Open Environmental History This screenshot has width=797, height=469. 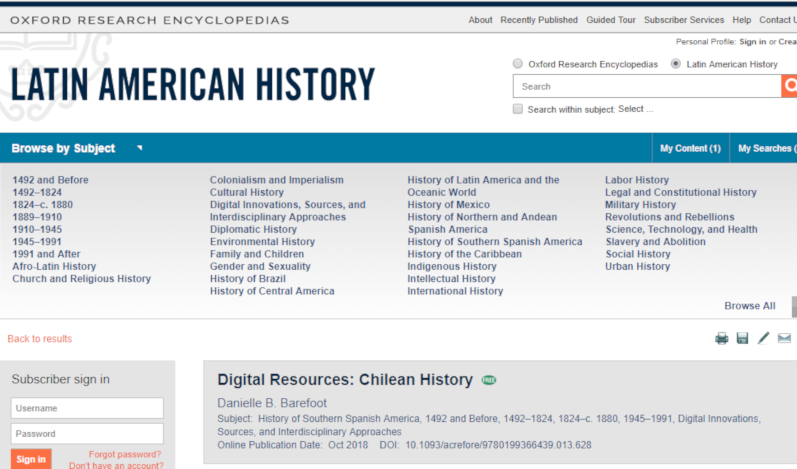click(x=262, y=241)
